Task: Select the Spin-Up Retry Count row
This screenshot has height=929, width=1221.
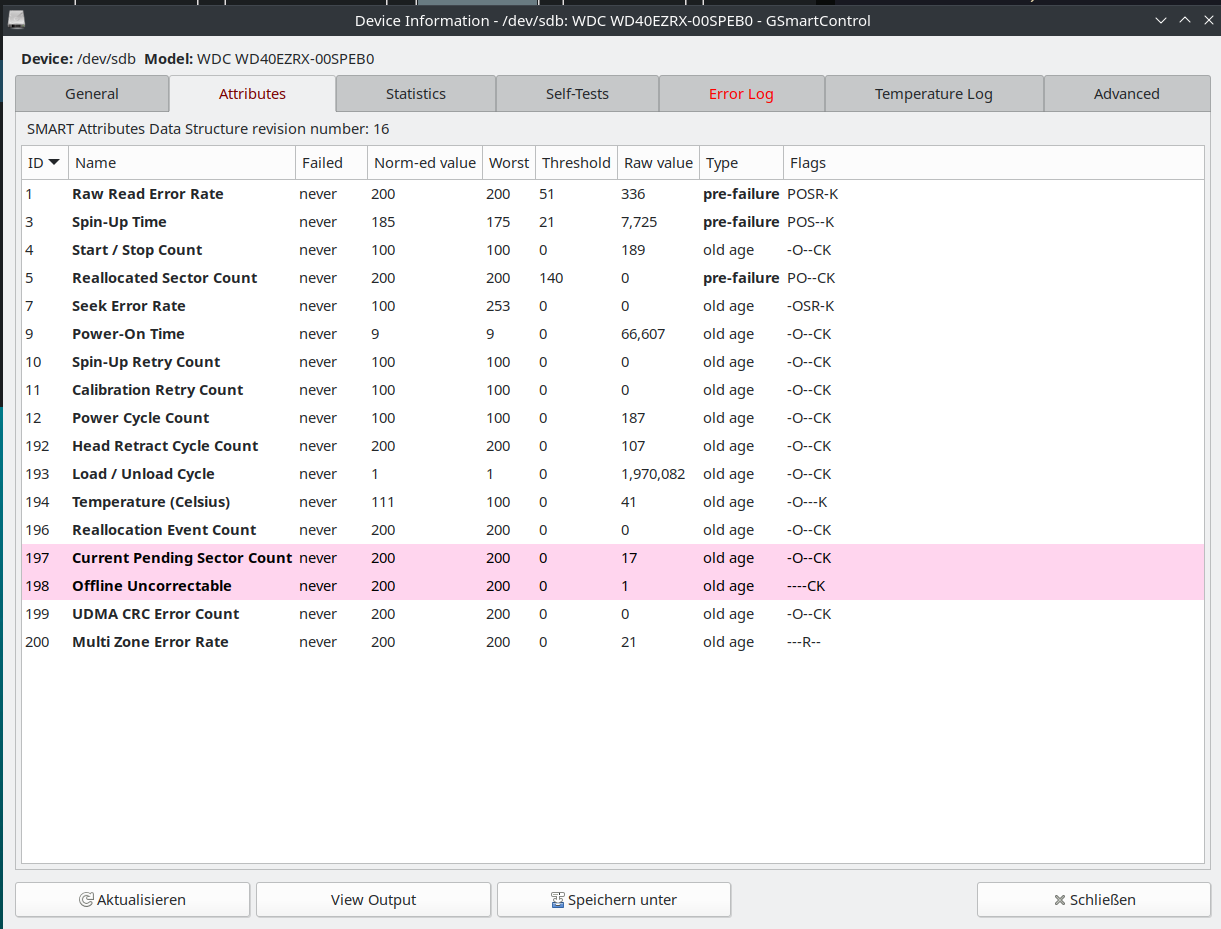Action: 612,362
